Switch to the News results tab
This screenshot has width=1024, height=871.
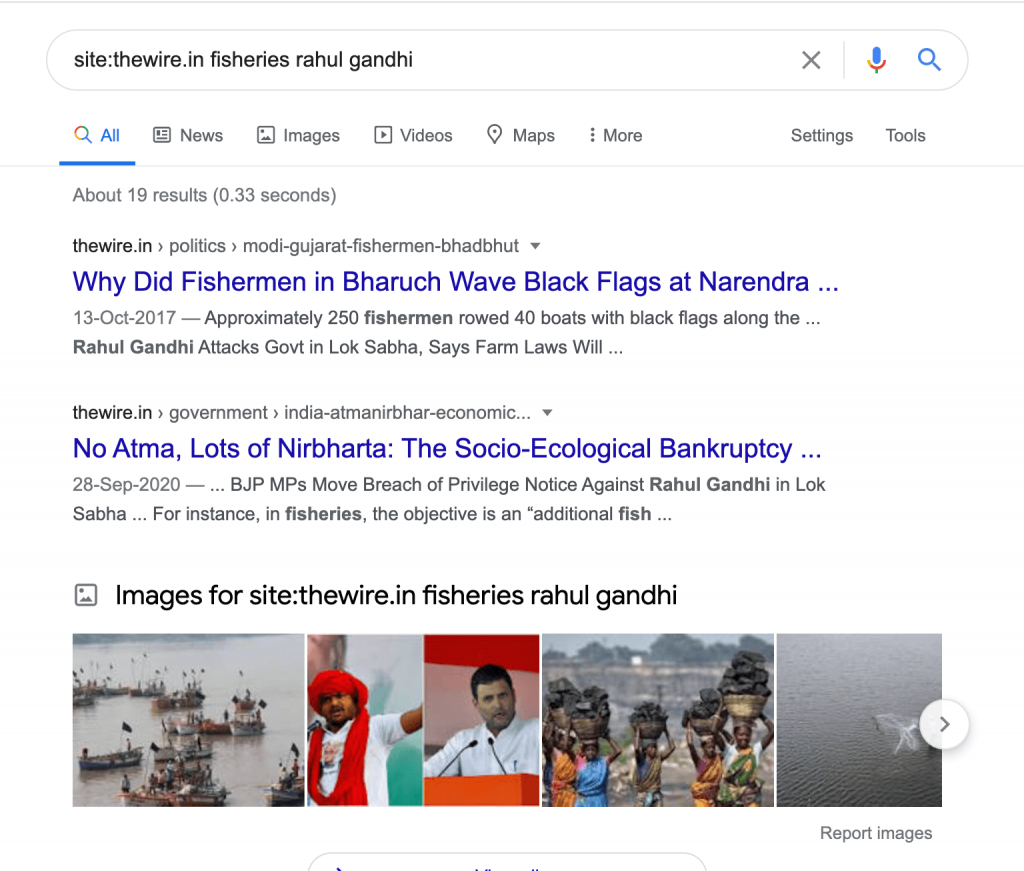coord(188,136)
